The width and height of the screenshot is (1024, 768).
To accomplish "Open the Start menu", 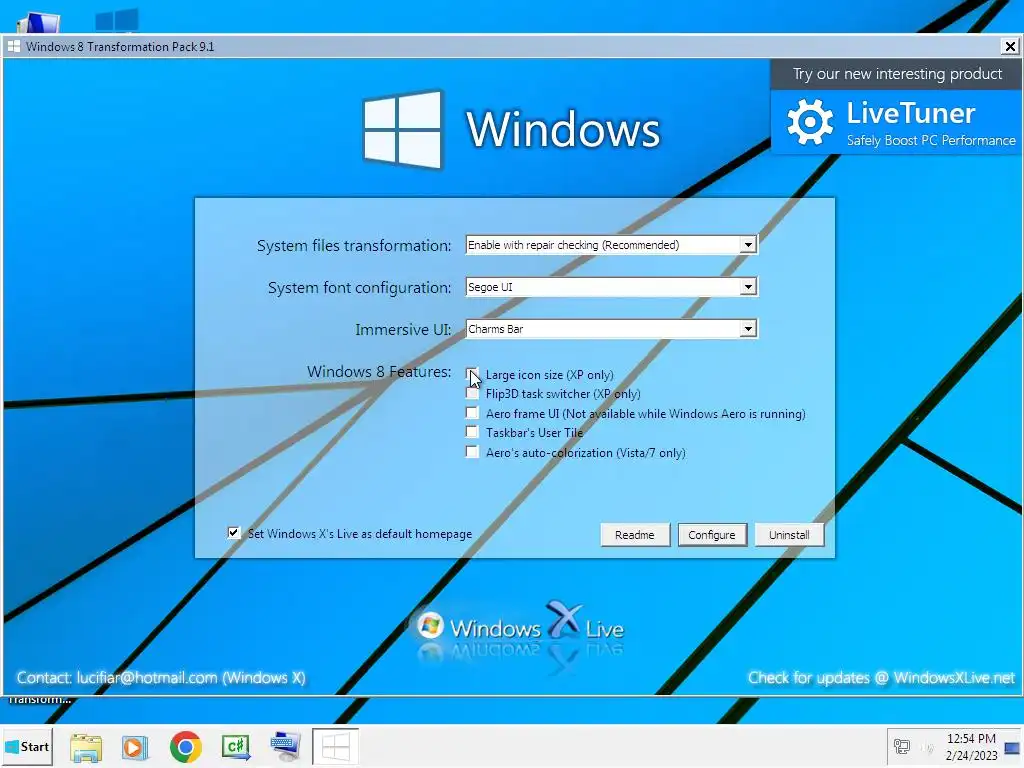I will [27, 746].
